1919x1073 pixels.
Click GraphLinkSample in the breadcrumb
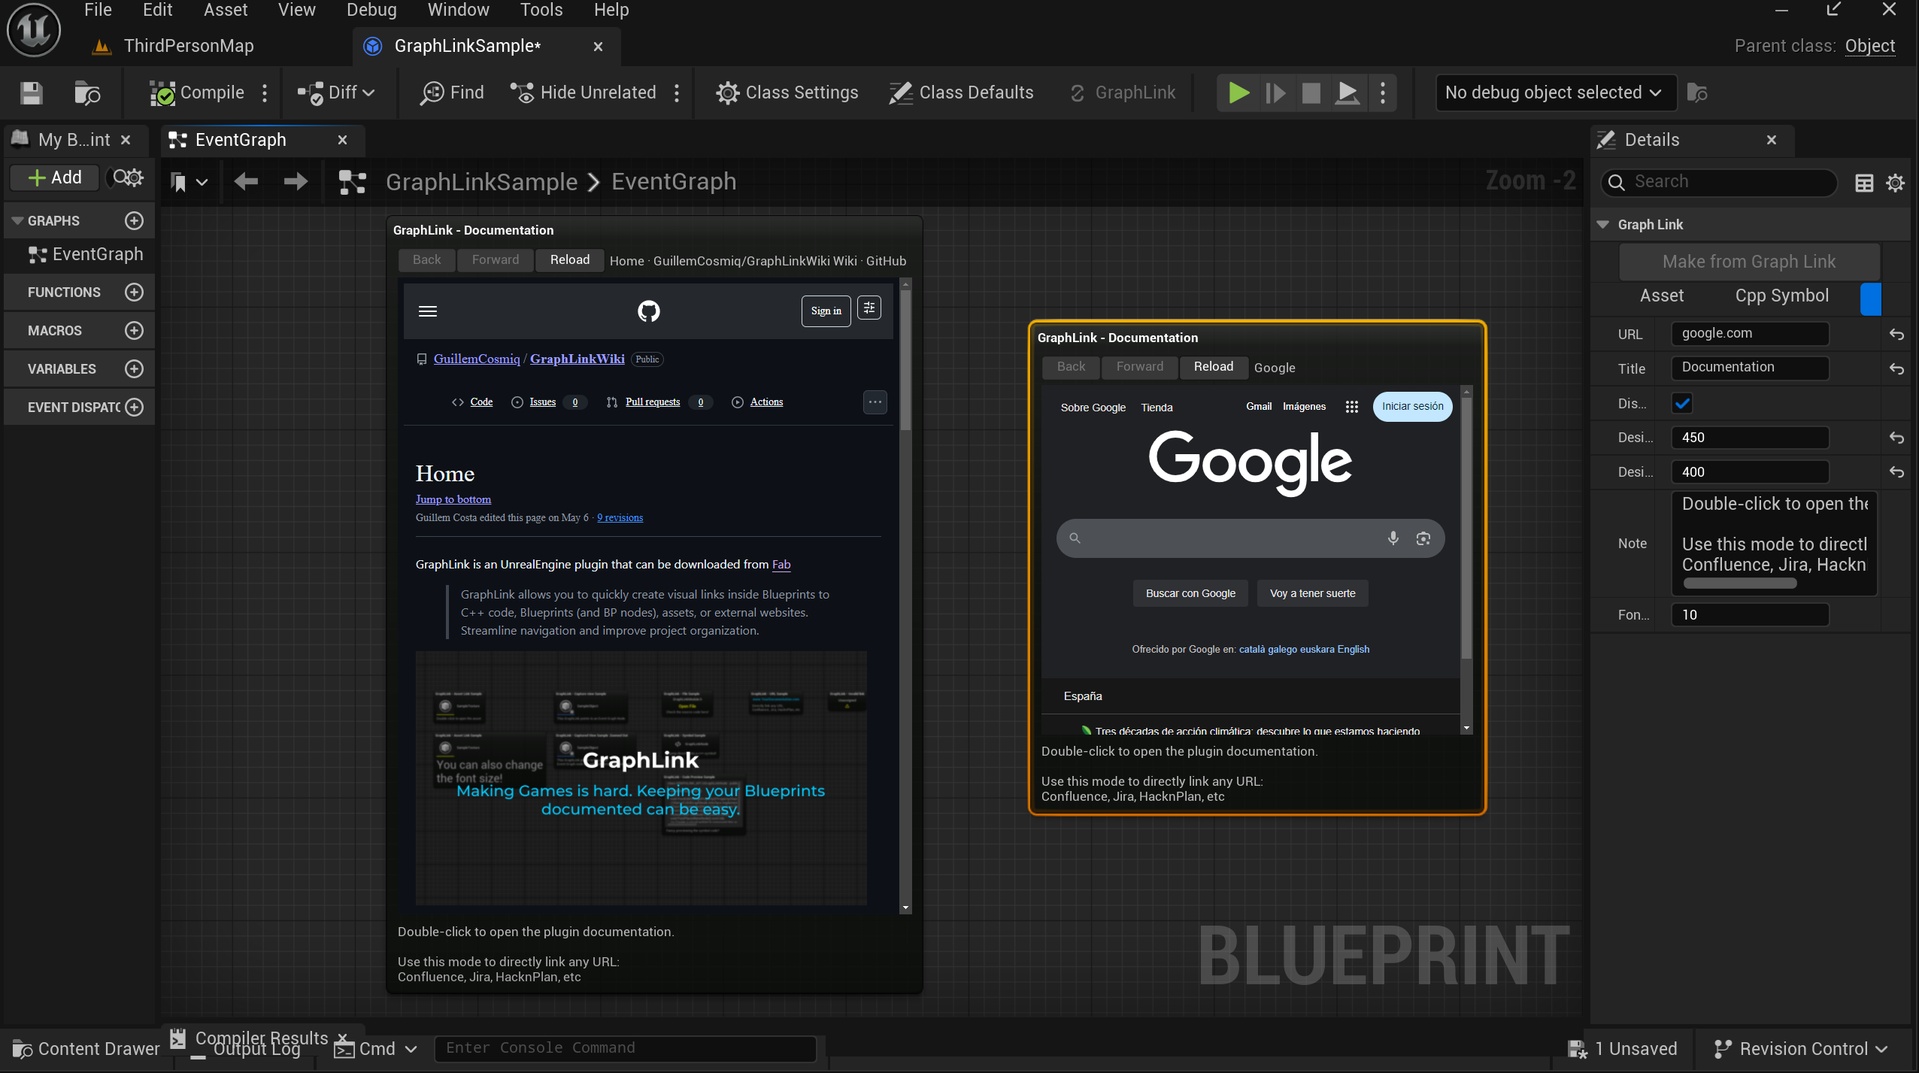pos(481,182)
